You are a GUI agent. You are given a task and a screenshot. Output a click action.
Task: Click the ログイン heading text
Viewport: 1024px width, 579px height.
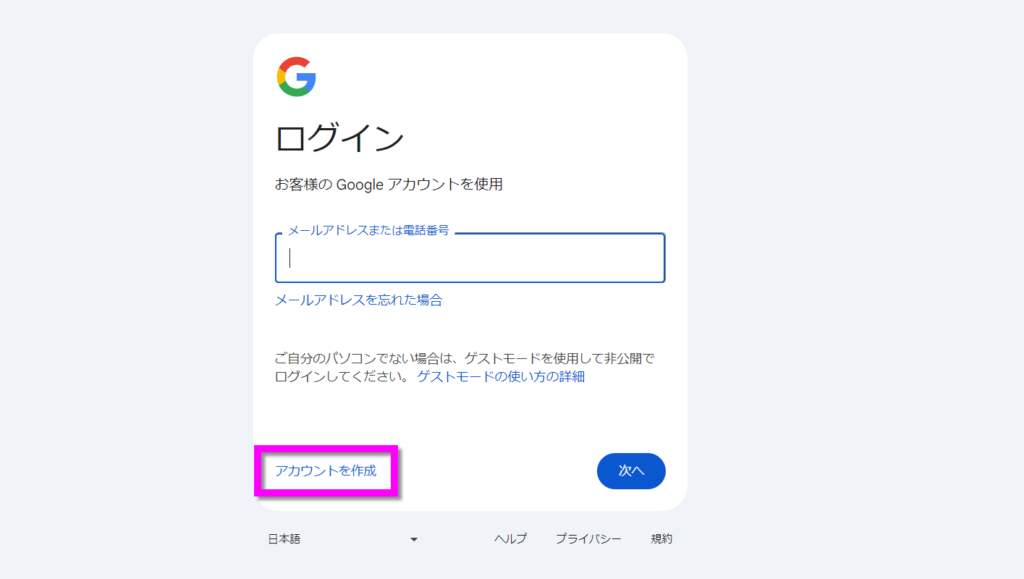(x=339, y=137)
